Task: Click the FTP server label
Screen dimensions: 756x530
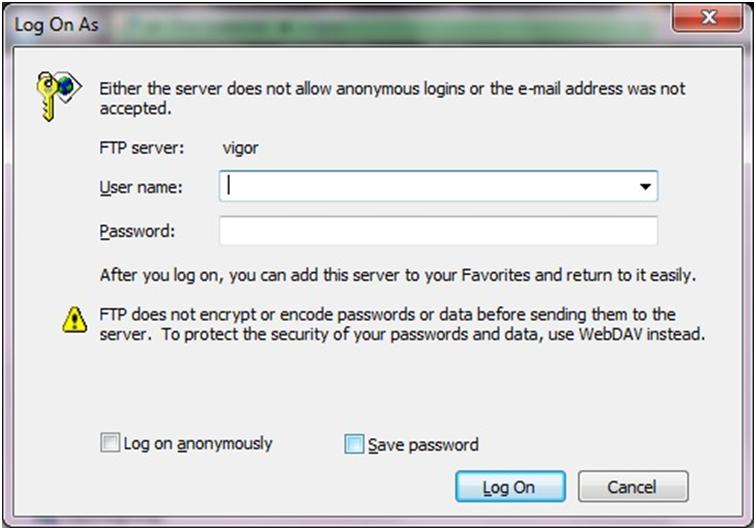Action: [x=142, y=149]
